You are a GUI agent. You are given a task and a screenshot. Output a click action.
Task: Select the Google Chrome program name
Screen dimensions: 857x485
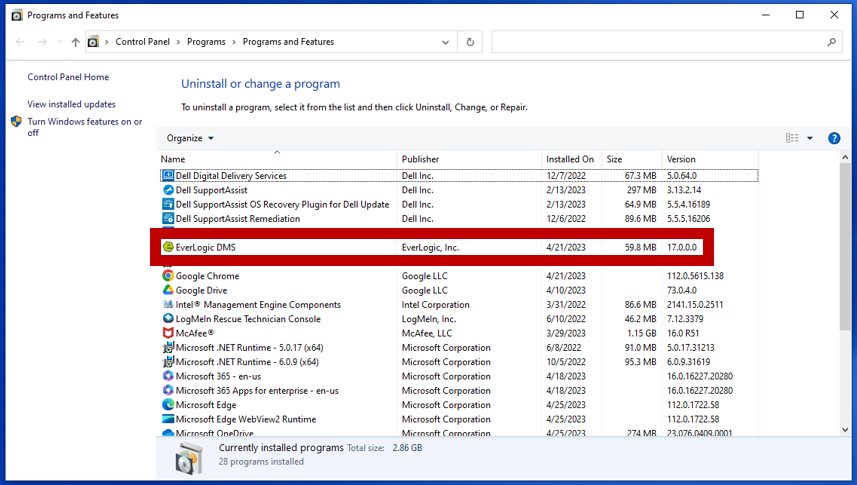(207, 276)
